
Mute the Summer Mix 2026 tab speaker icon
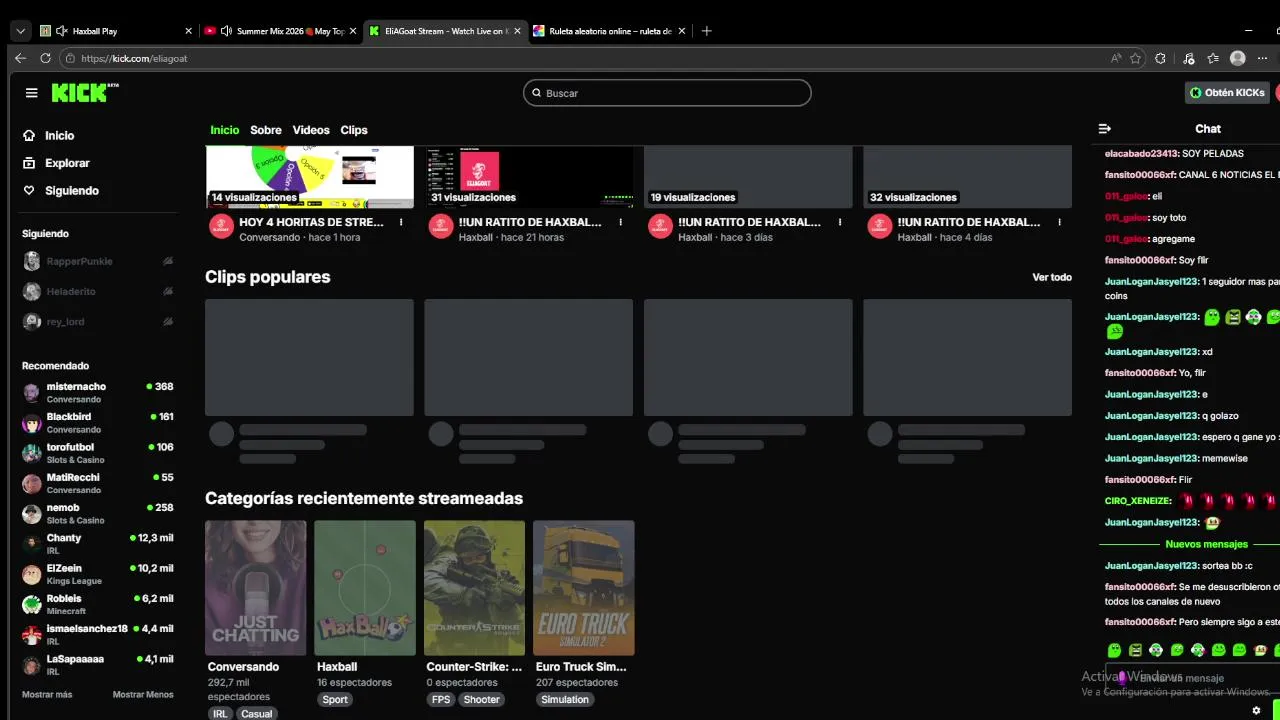coord(226,31)
